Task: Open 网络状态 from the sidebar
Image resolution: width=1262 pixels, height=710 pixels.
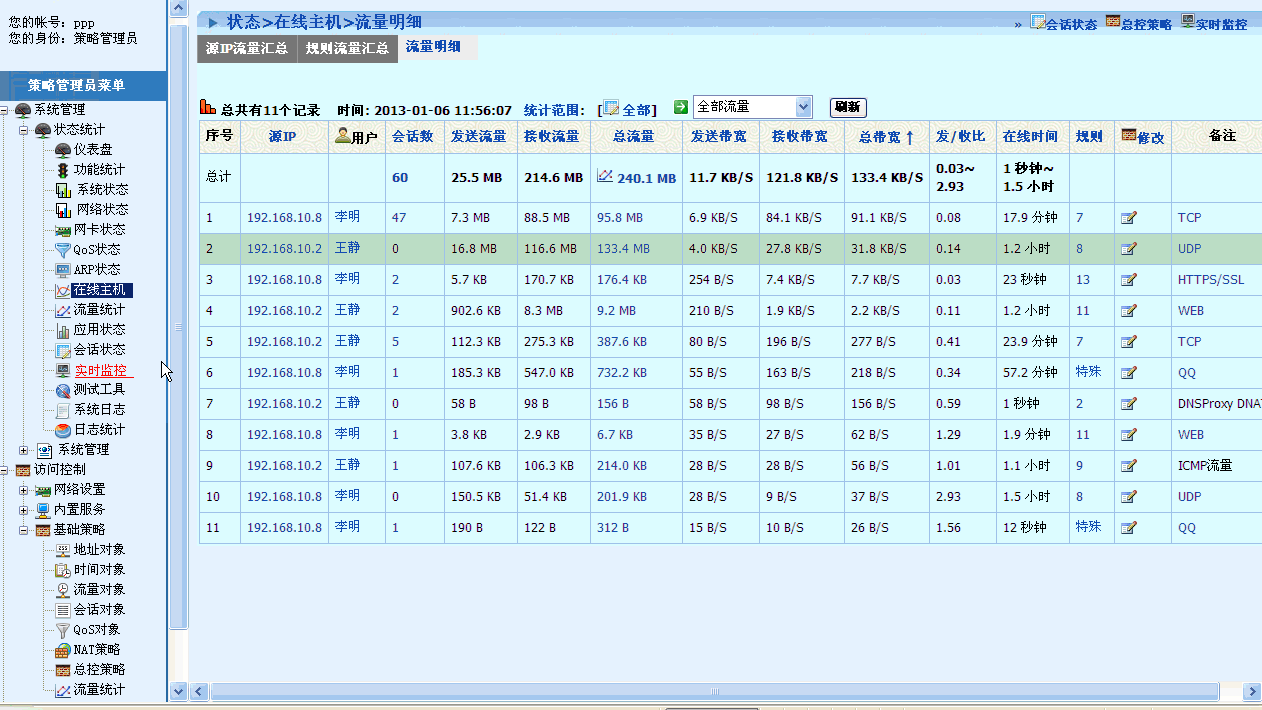Action: click(102, 209)
